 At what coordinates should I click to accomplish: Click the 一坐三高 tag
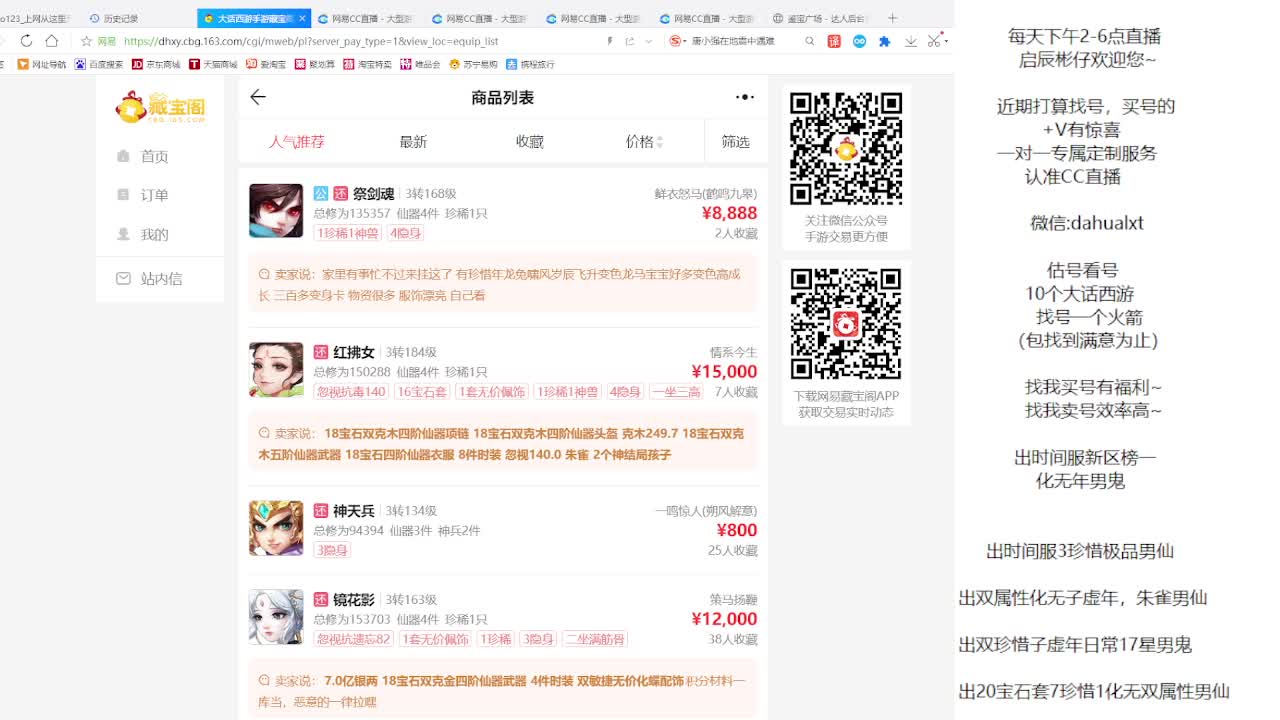pos(676,392)
